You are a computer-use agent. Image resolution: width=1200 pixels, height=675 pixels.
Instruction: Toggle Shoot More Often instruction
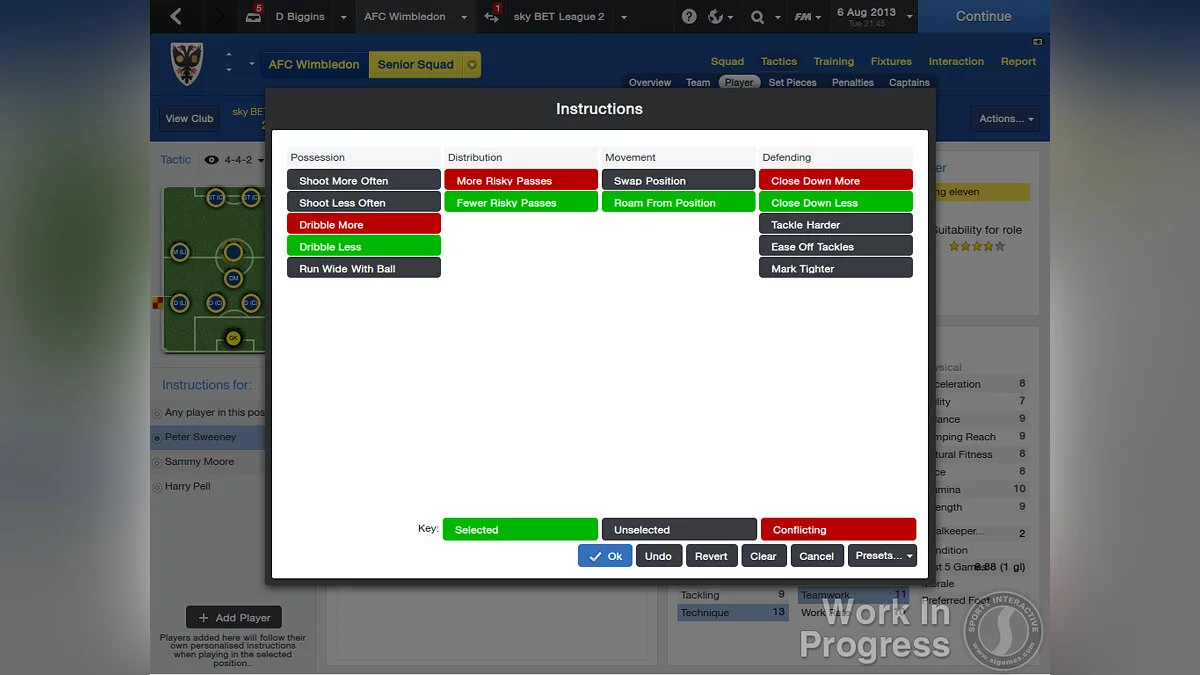[x=364, y=180]
